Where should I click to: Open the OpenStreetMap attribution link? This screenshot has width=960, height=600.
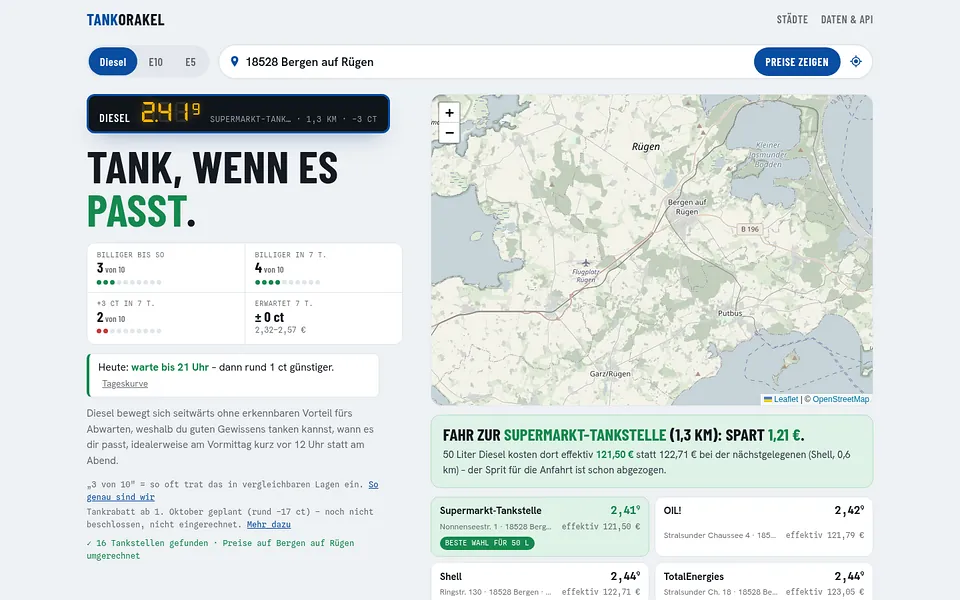(x=841, y=399)
